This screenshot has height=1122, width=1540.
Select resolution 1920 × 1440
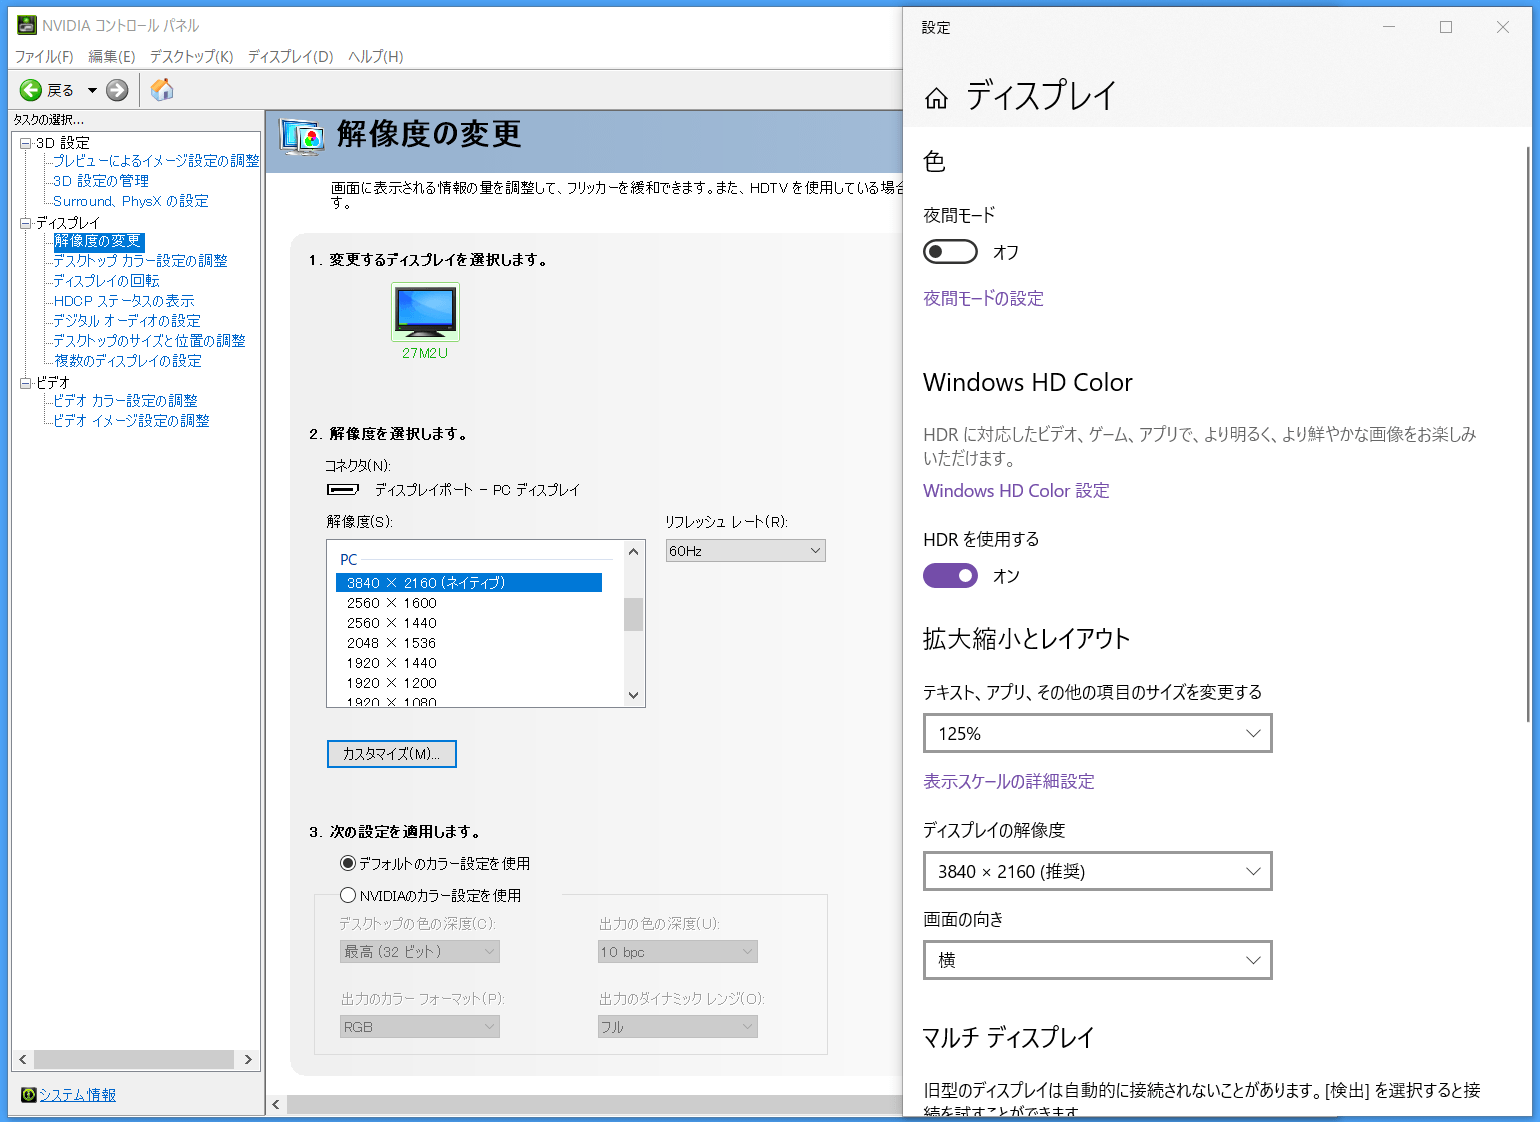[392, 663]
